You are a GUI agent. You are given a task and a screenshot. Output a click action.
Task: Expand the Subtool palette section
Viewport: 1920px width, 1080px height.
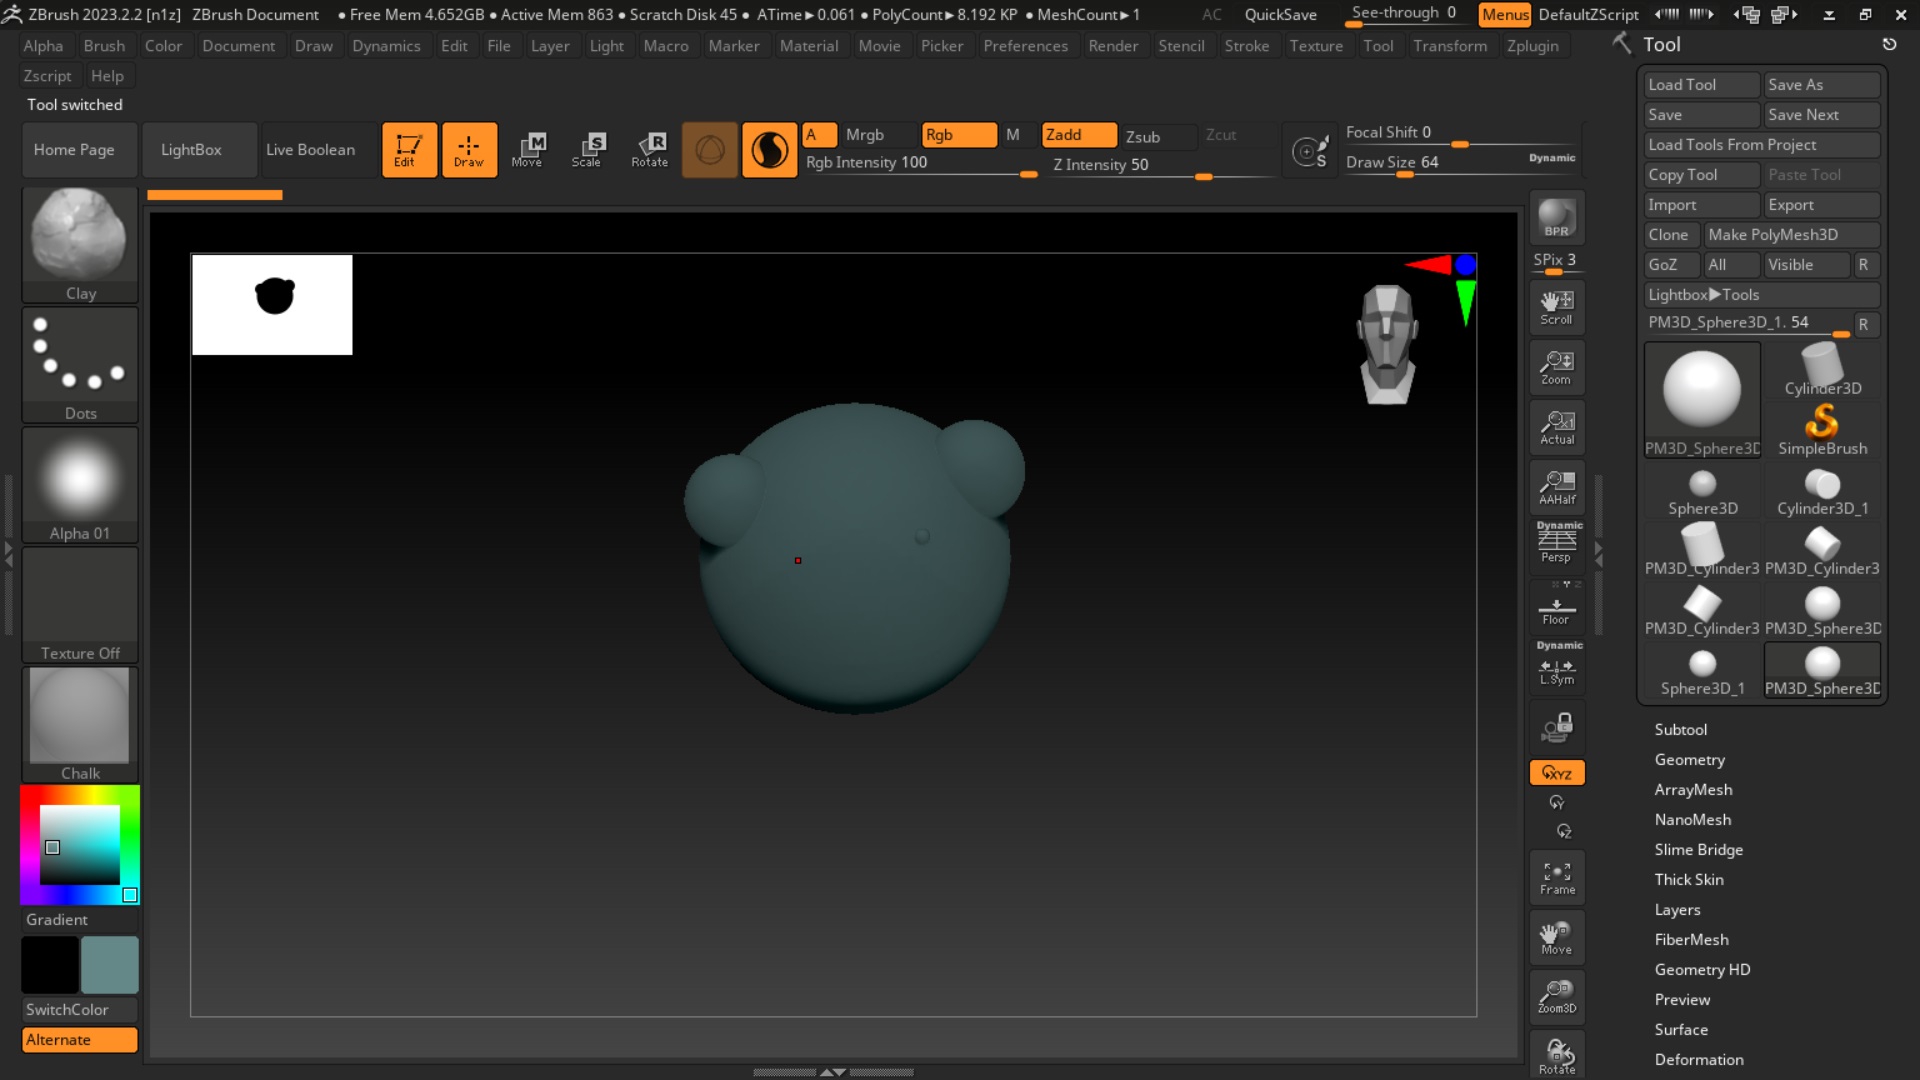pos(1680,730)
